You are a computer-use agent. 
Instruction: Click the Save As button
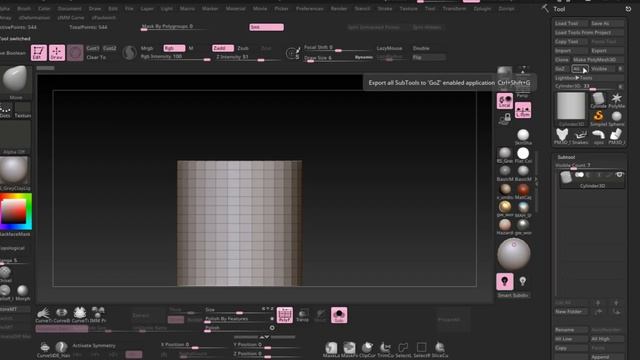coord(607,24)
